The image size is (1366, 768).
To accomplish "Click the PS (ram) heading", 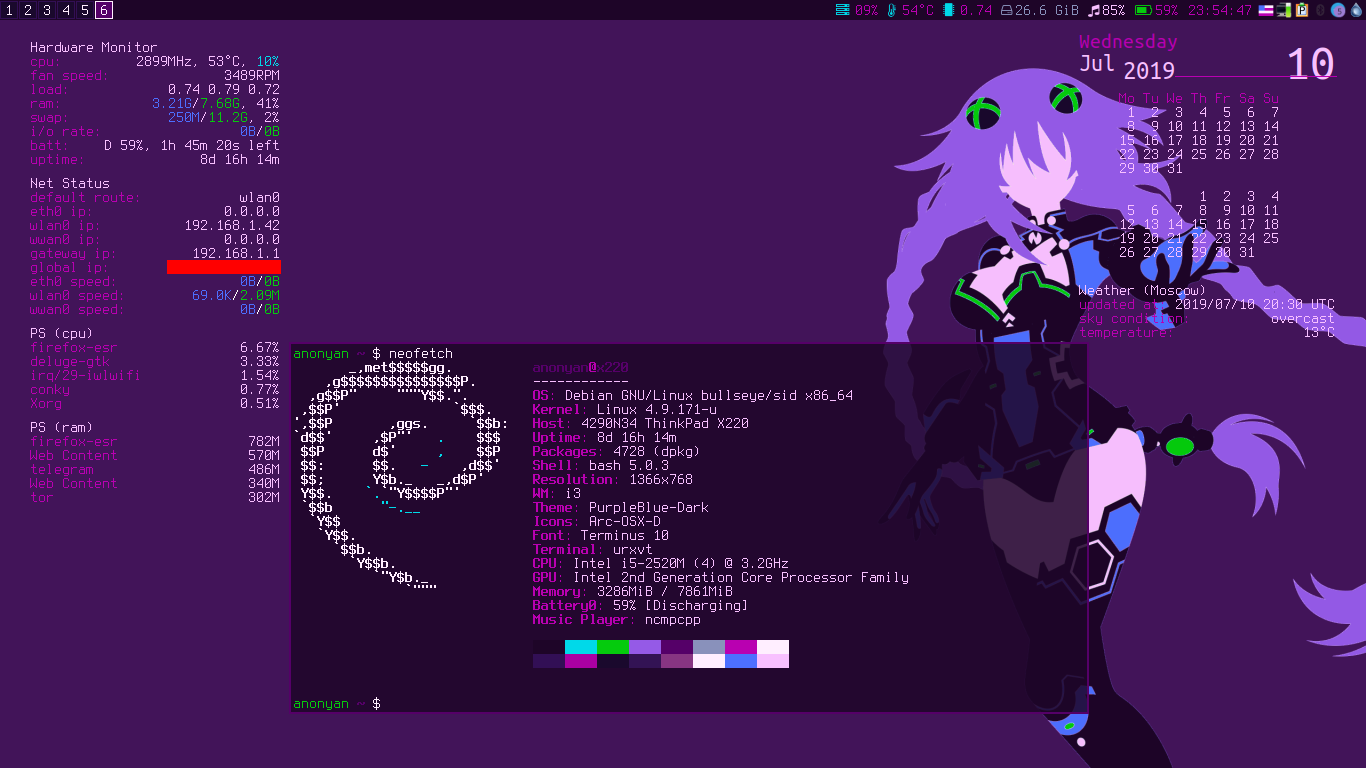I will [61, 427].
